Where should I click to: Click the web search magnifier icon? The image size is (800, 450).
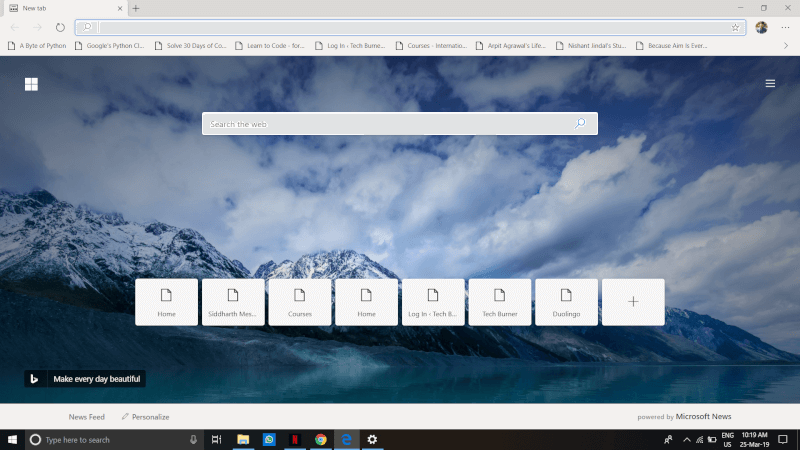(580, 123)
